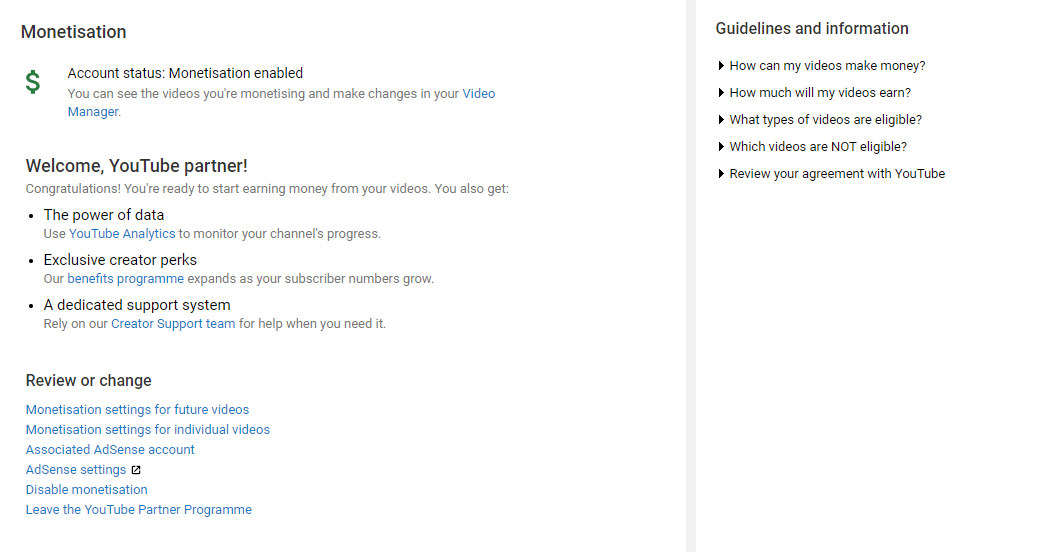Click the 'Congratulations!' intro sentence

point(267,188)
